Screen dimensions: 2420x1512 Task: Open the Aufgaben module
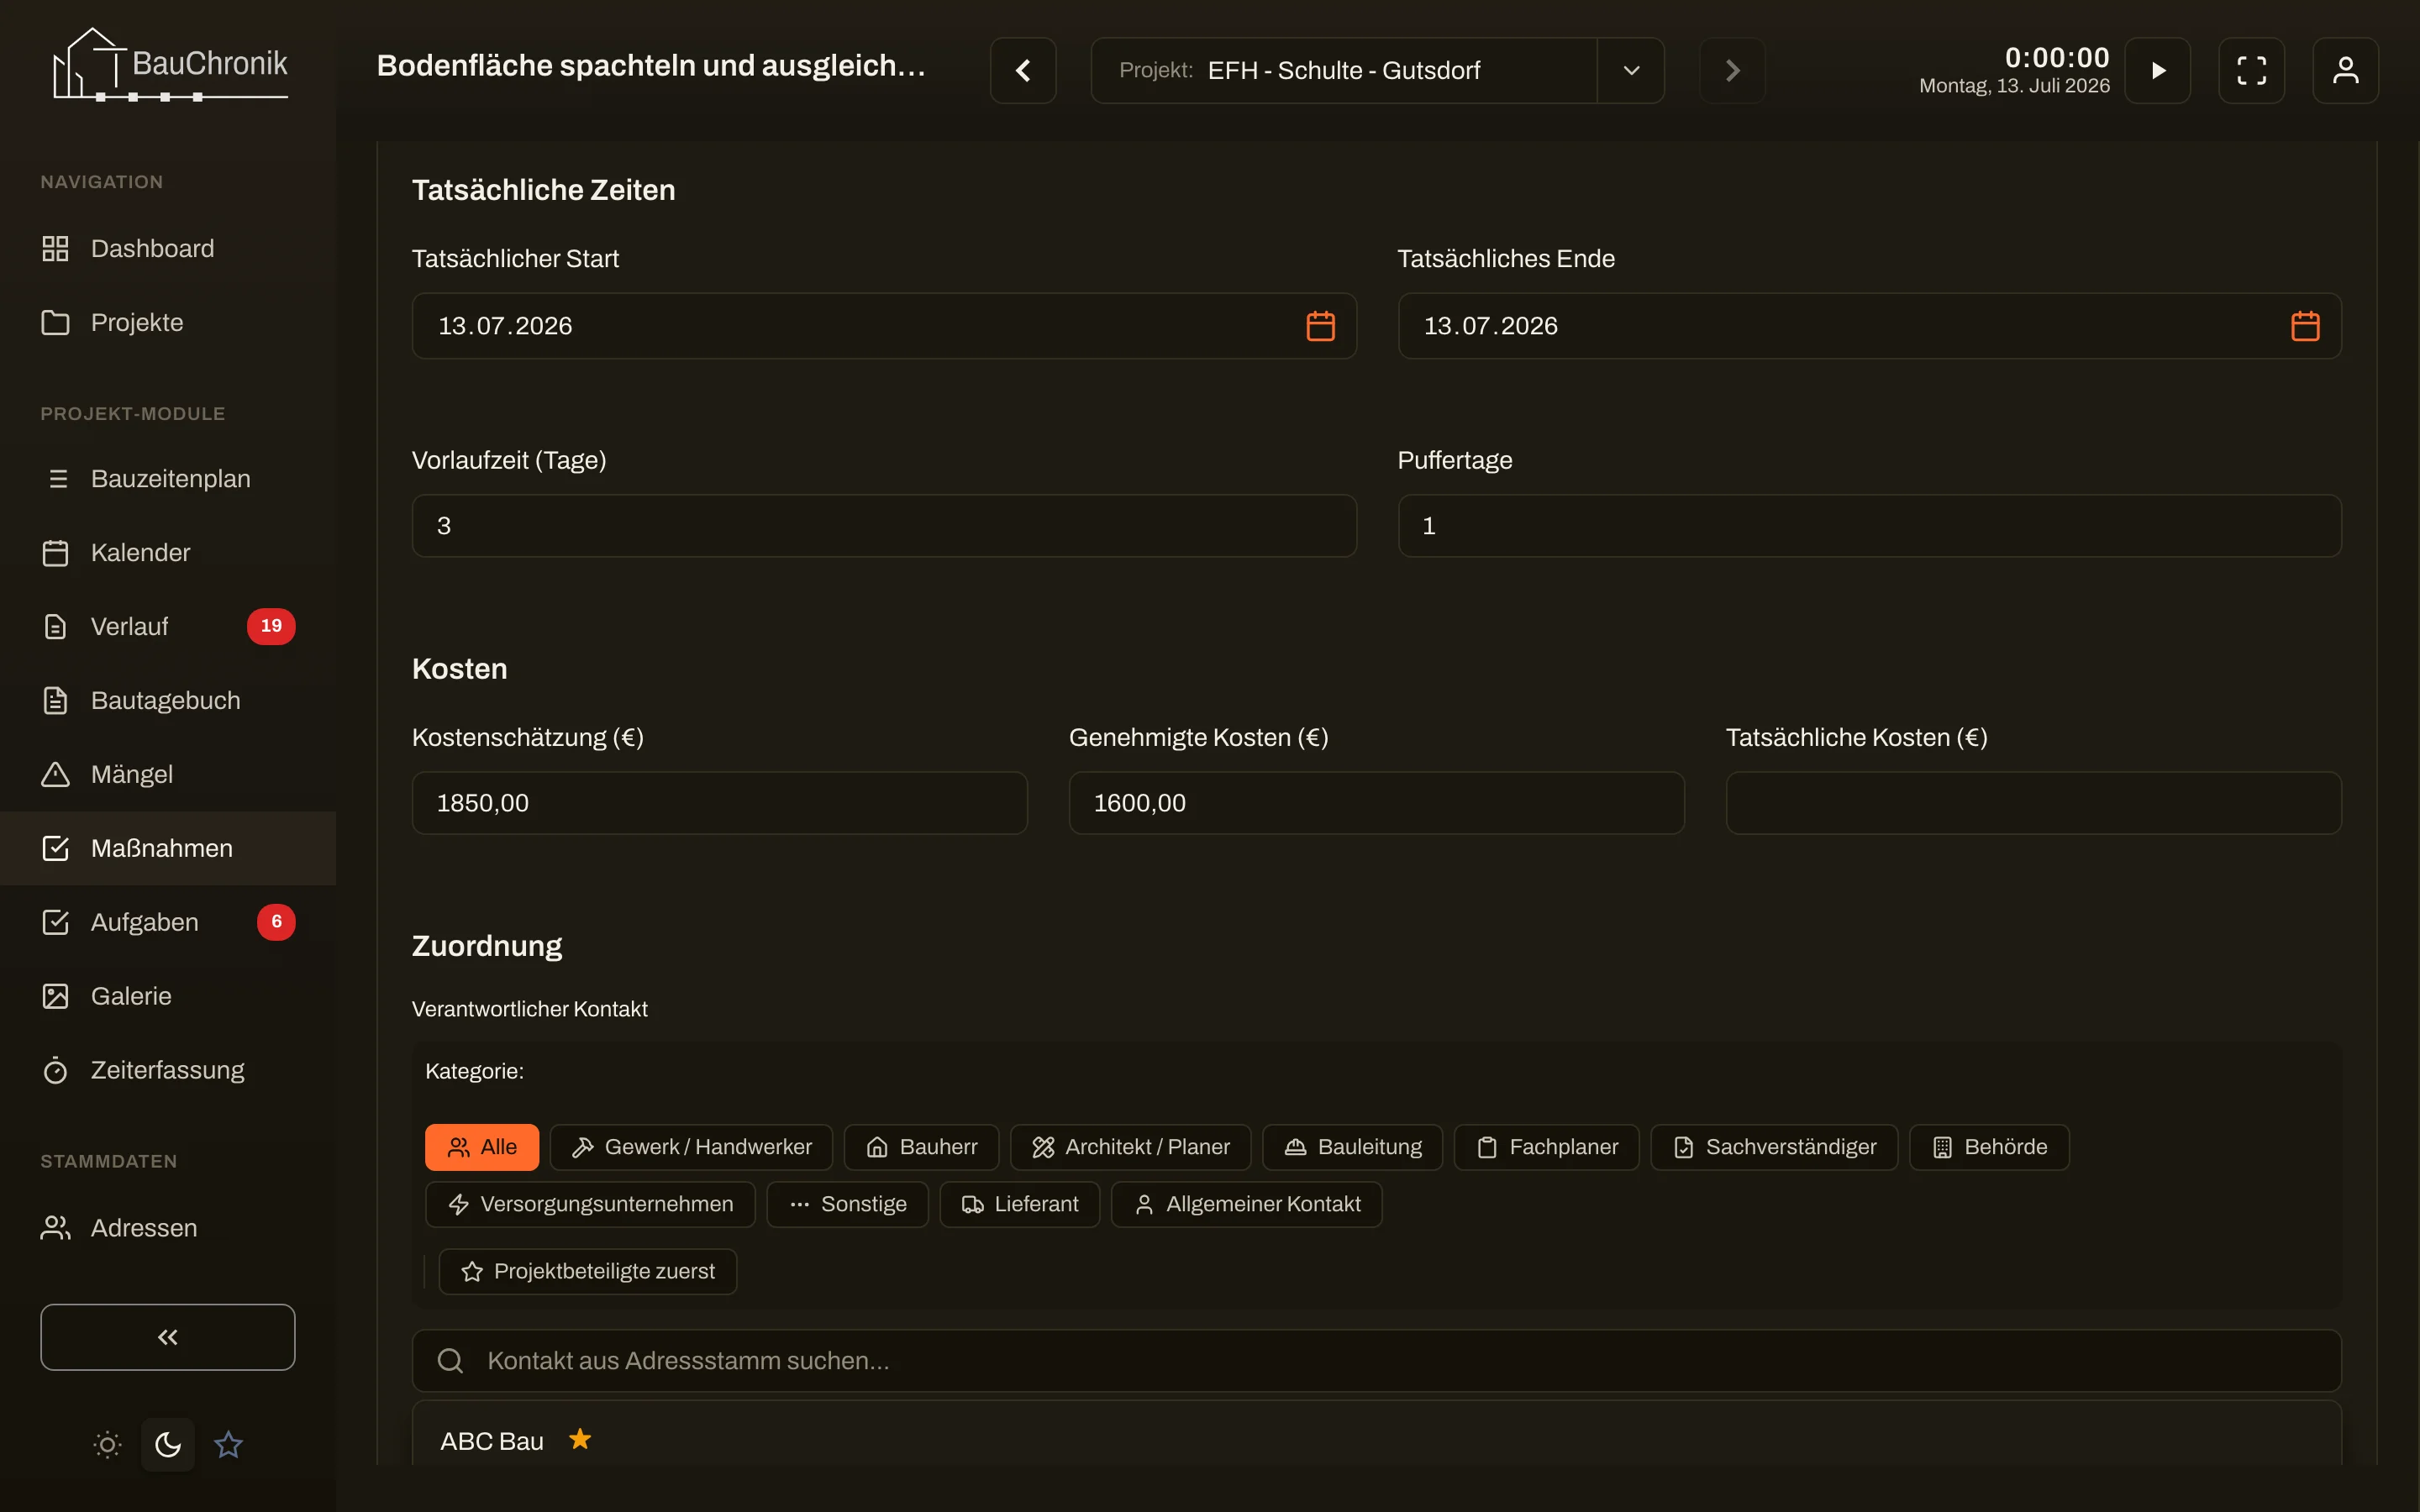click(x=168, y=922)
